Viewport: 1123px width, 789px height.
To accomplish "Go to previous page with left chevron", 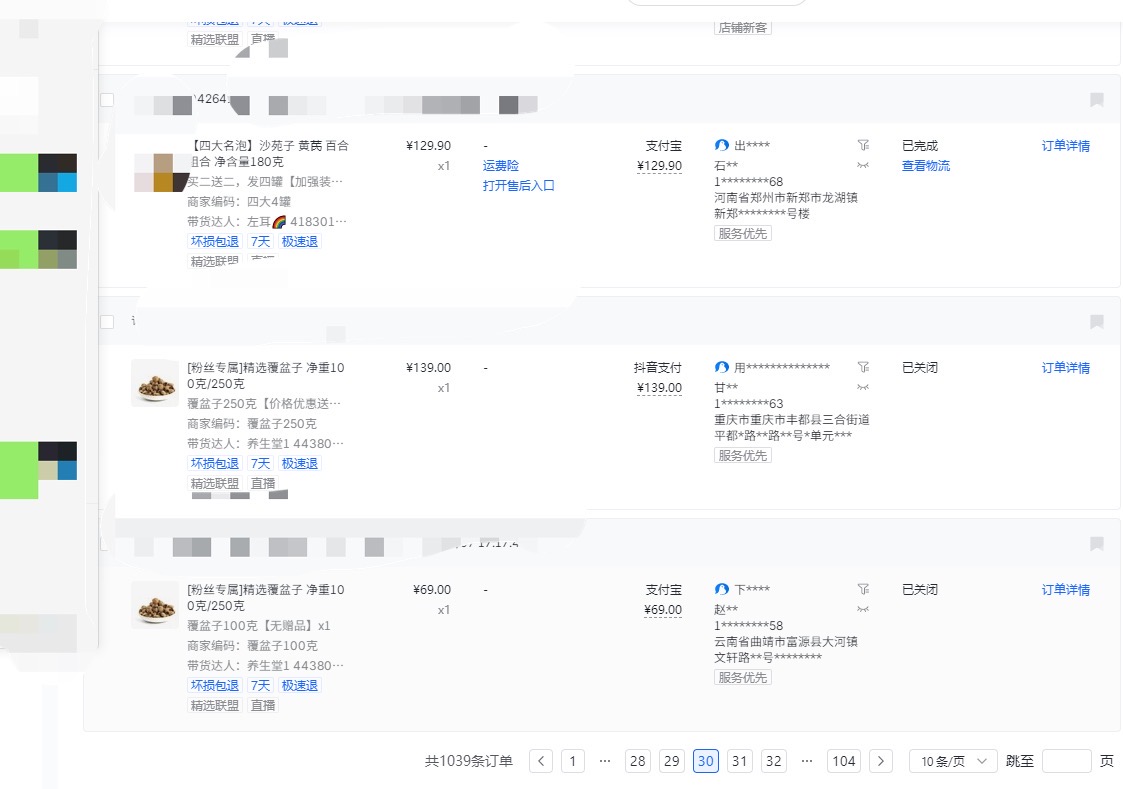I will tap(541, 761).
